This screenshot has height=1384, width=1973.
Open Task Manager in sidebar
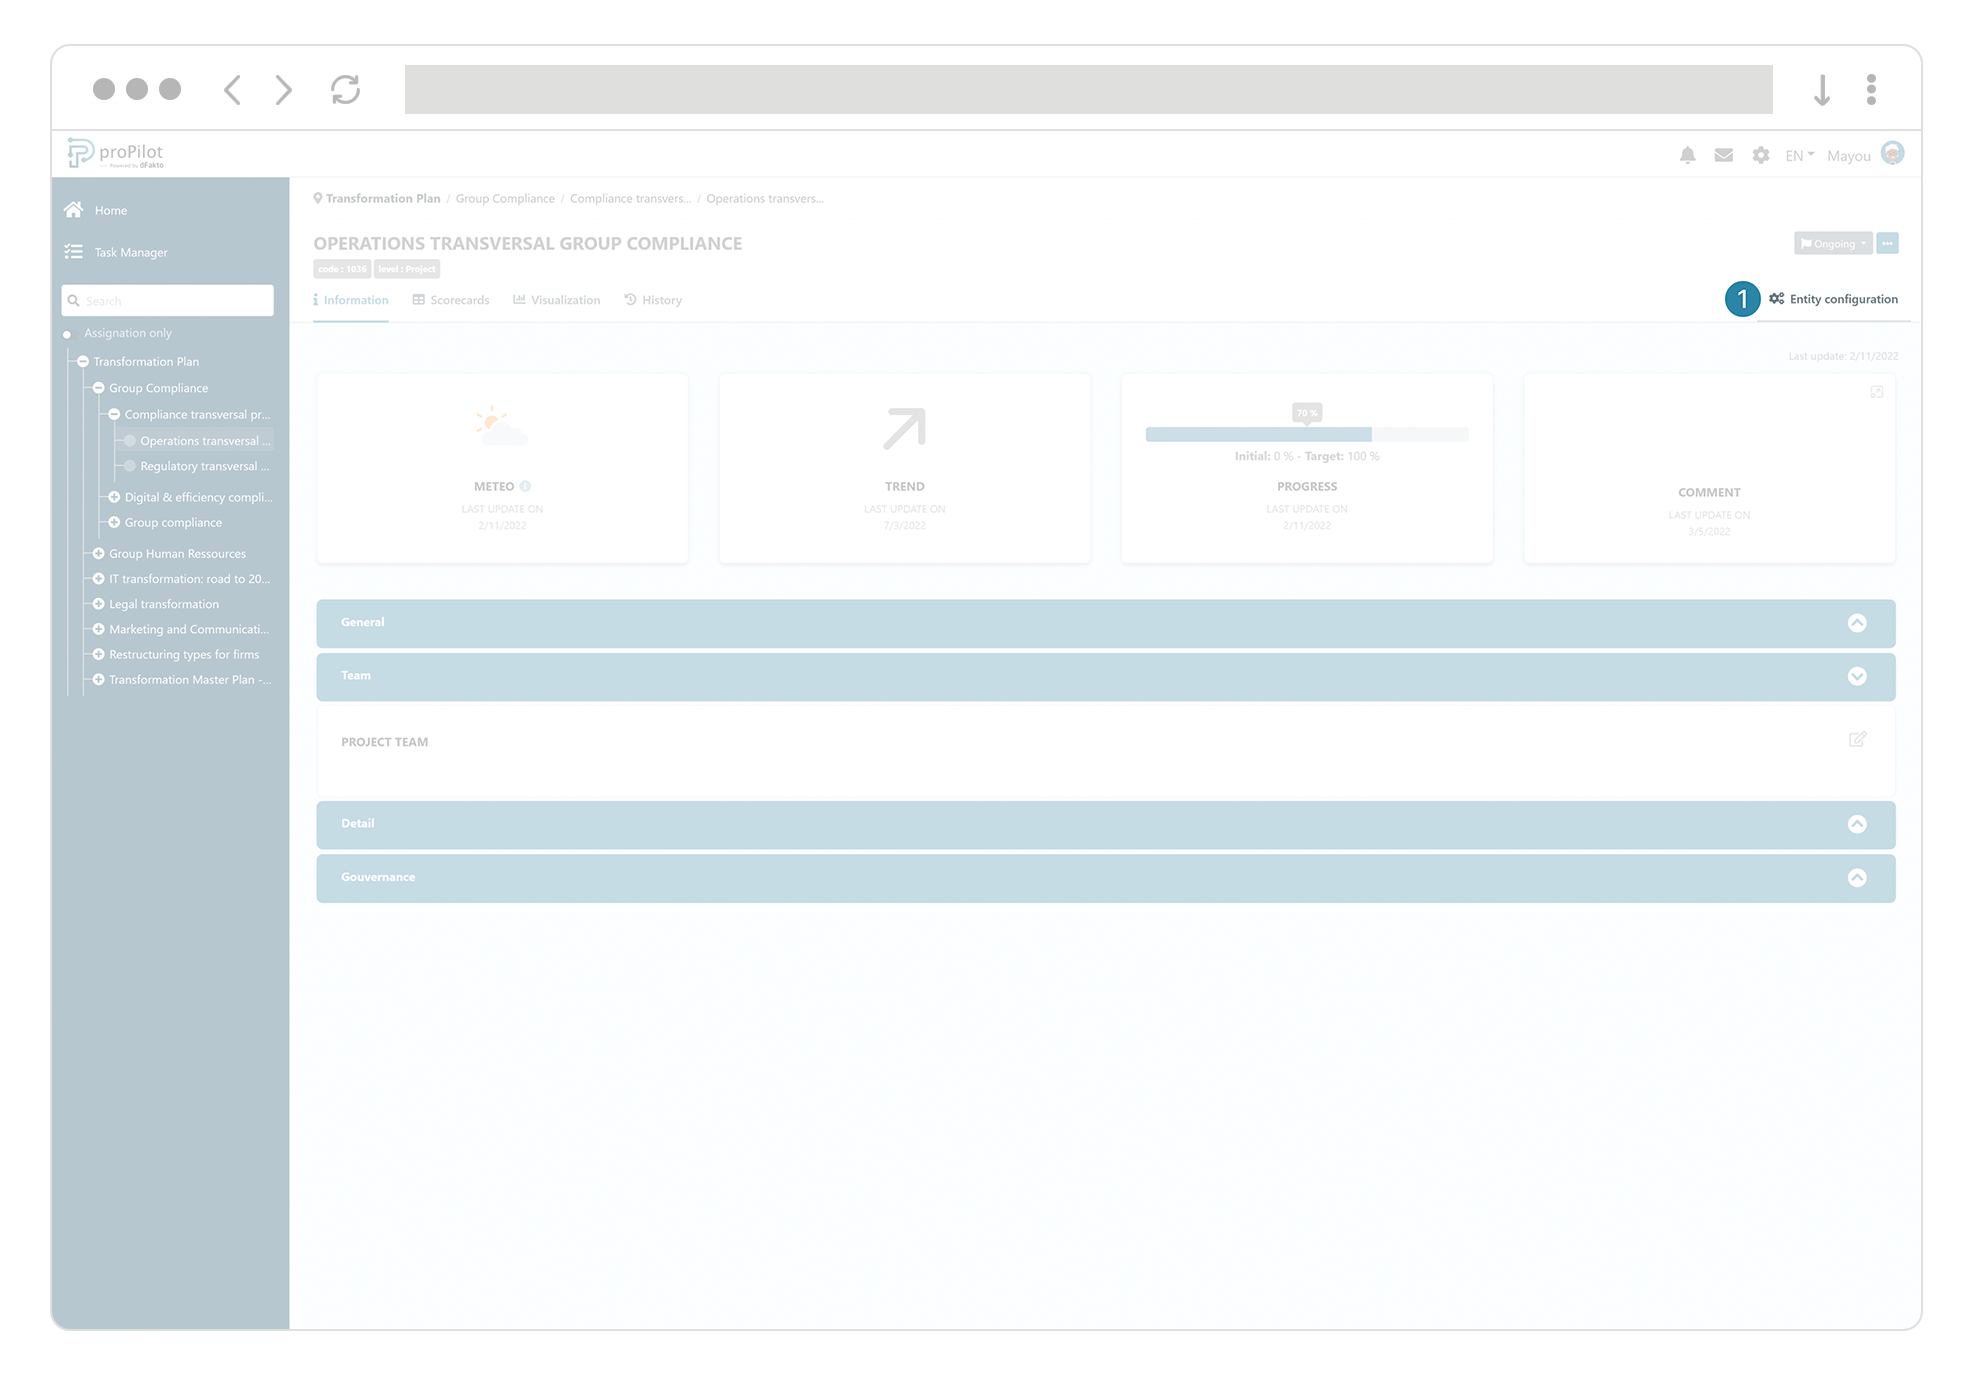130,252
